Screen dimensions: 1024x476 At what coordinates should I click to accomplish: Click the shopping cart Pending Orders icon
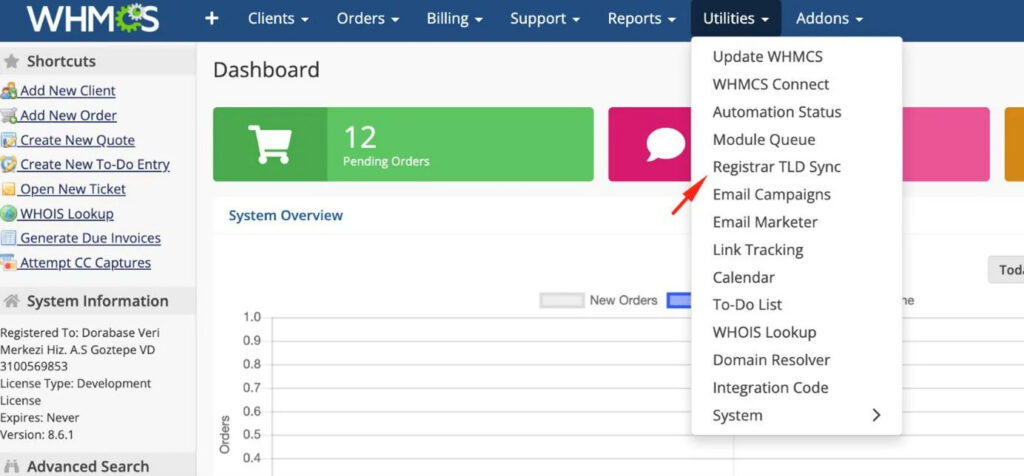(269, 144)
